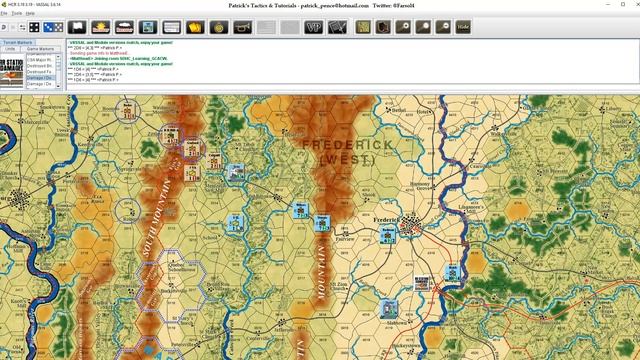Open the Help menu
This screenshot has height=360, width=640.
point(30,13)
